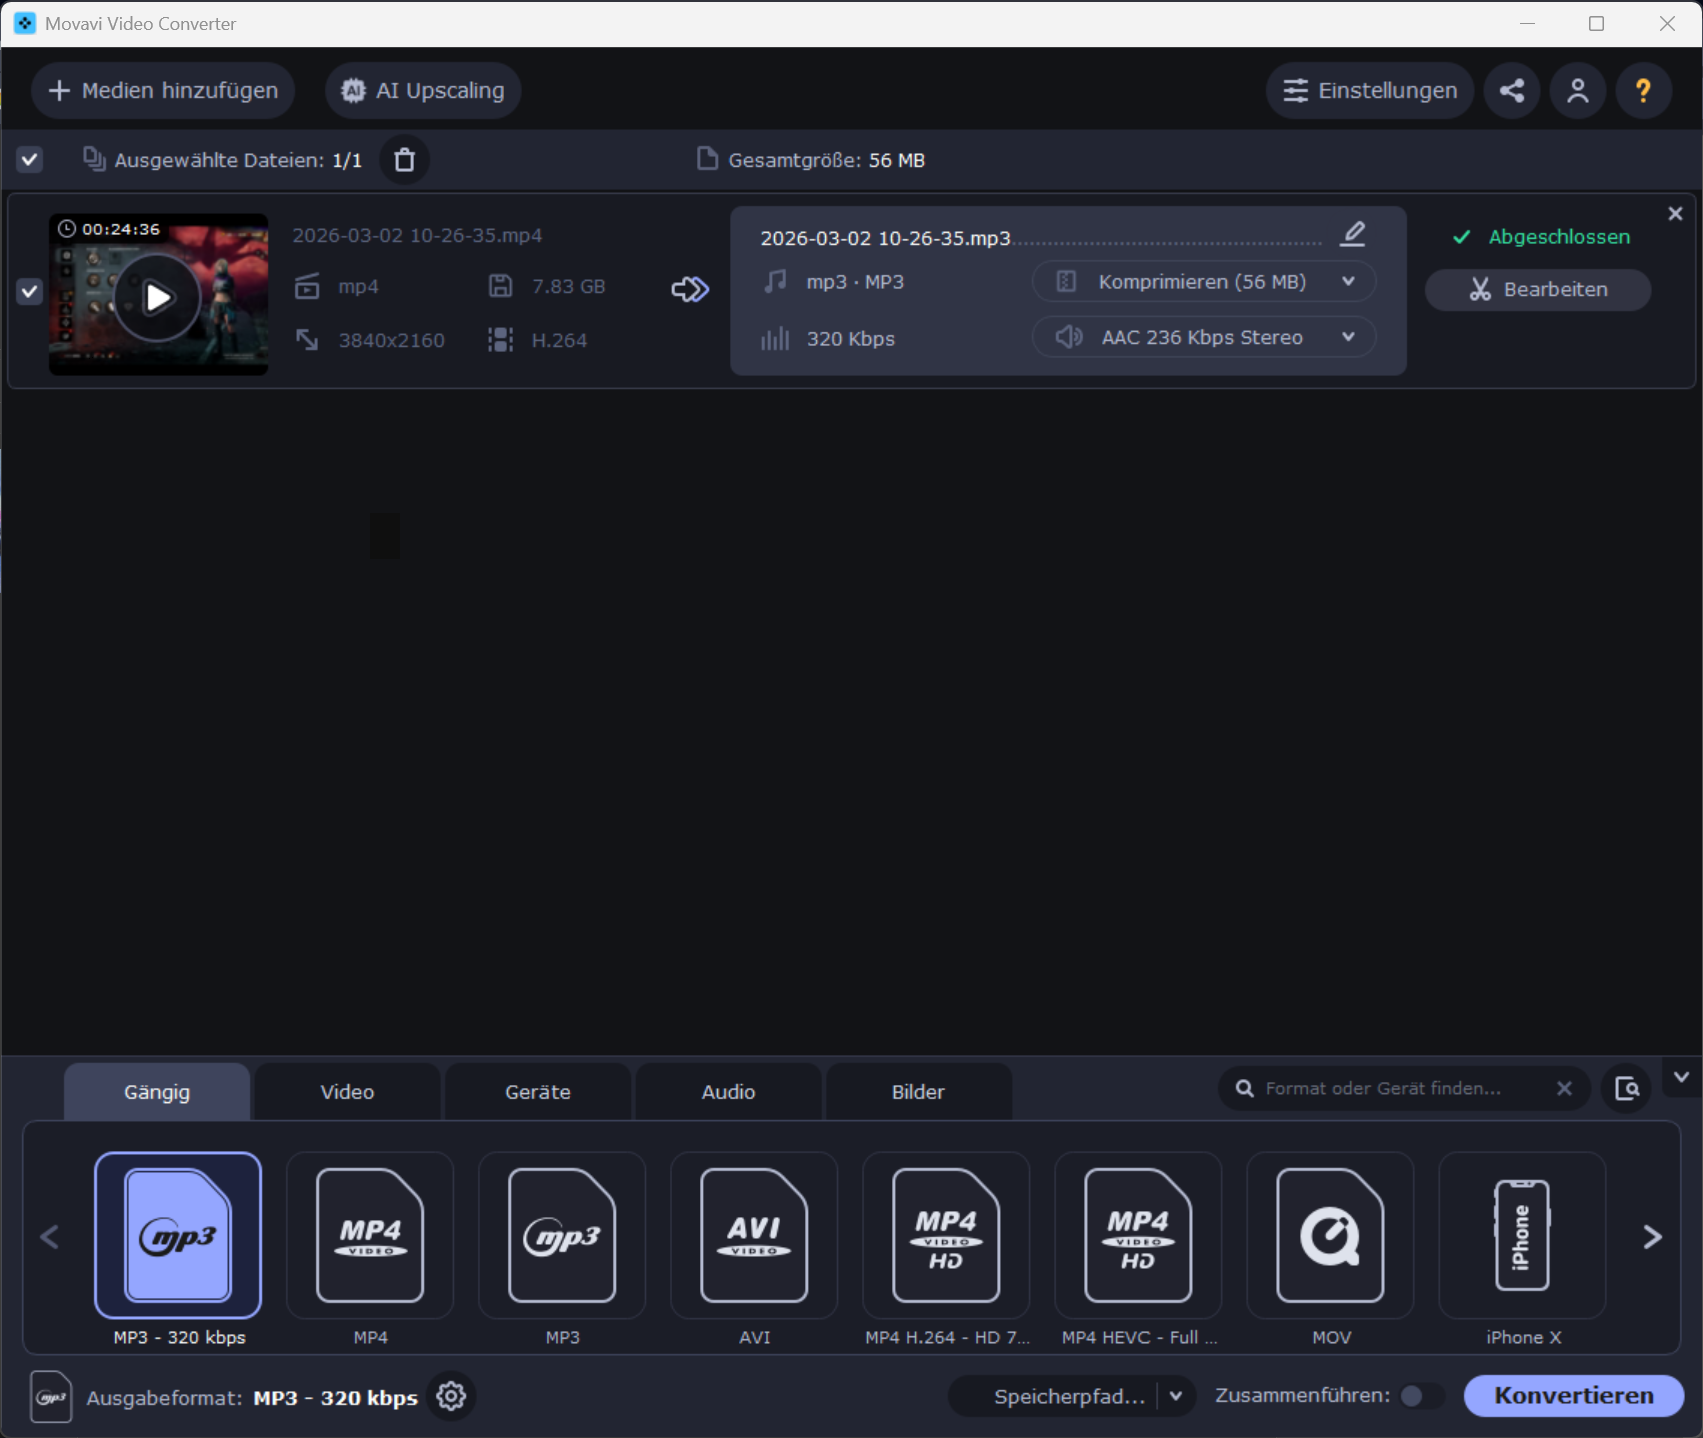Click the 7.83 GB file size text

pyautogui.click(x=568, y=287)
